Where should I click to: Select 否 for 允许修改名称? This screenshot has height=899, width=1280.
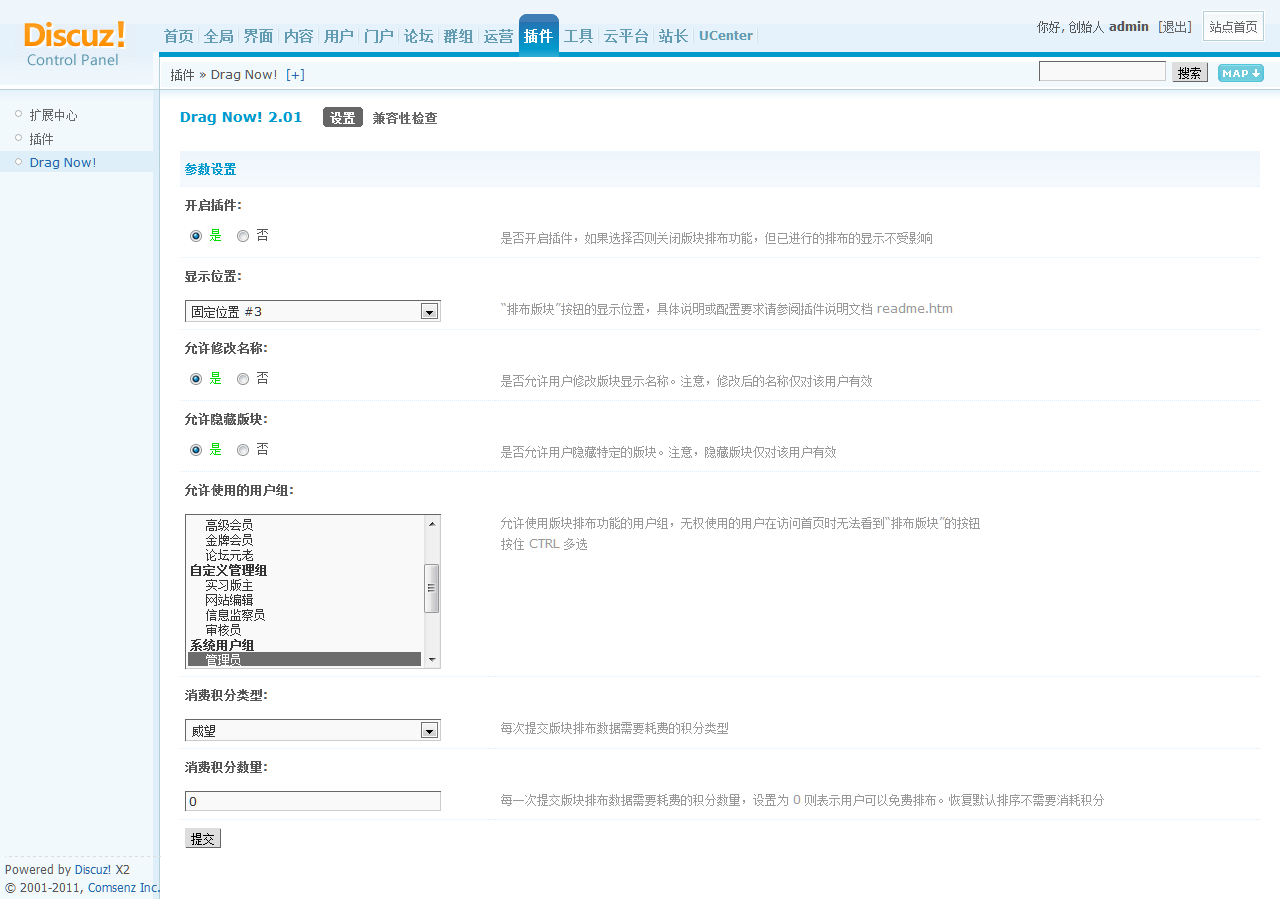tap(243, 379)
